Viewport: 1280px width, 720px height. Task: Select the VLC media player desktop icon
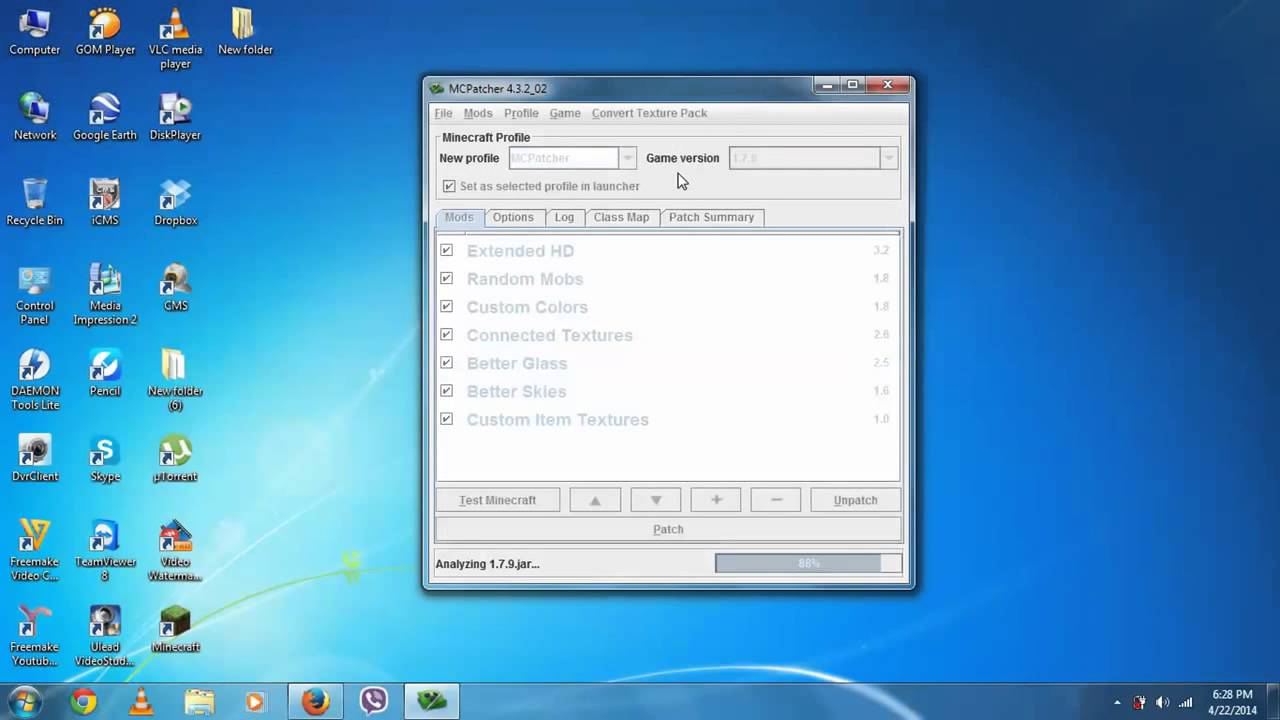coord(175,38)
